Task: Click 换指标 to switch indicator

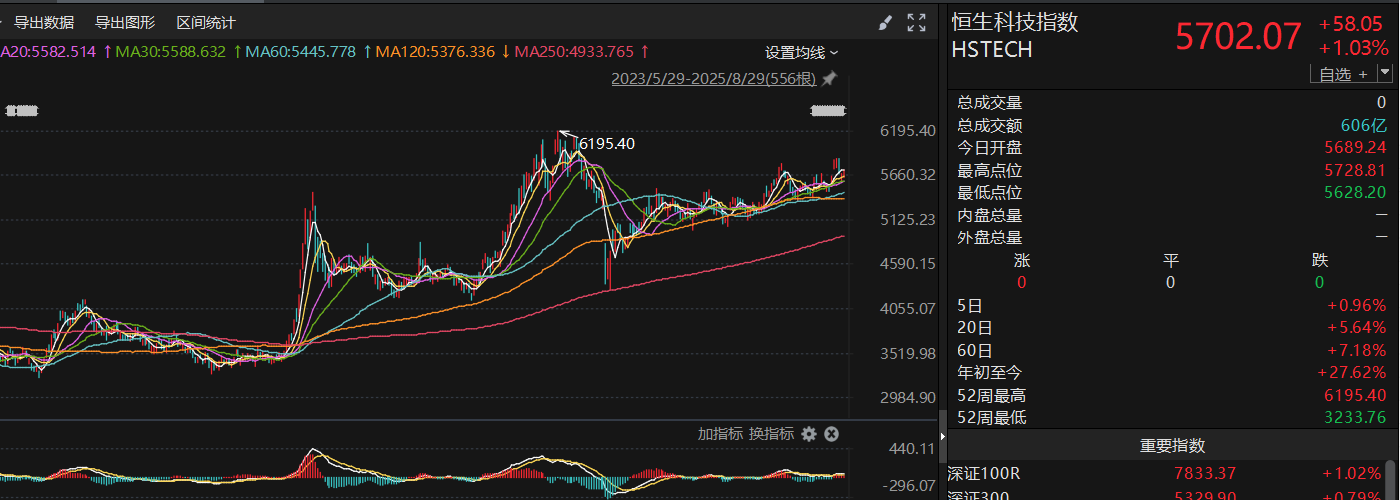Action: click(771, 434)
